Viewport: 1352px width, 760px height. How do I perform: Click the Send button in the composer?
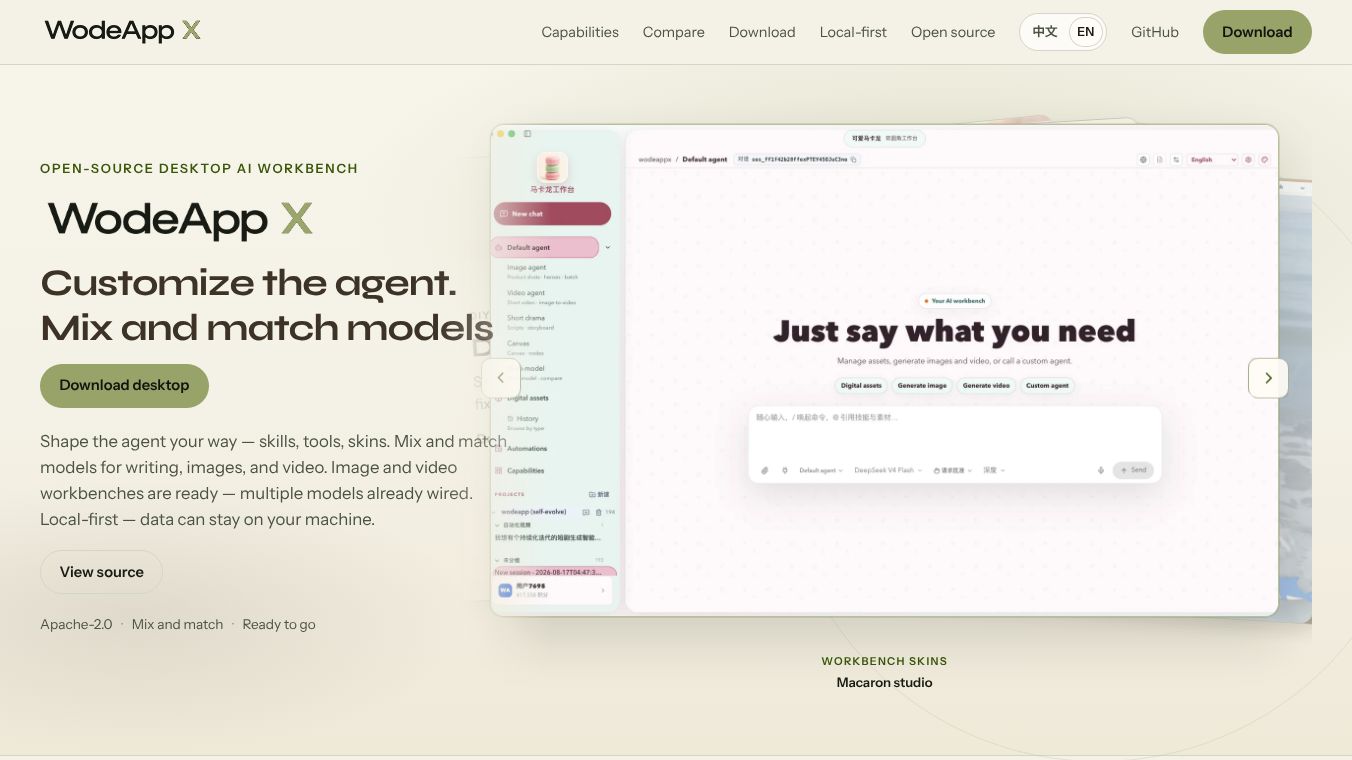pyautogui.click(x=1133, y=470)
